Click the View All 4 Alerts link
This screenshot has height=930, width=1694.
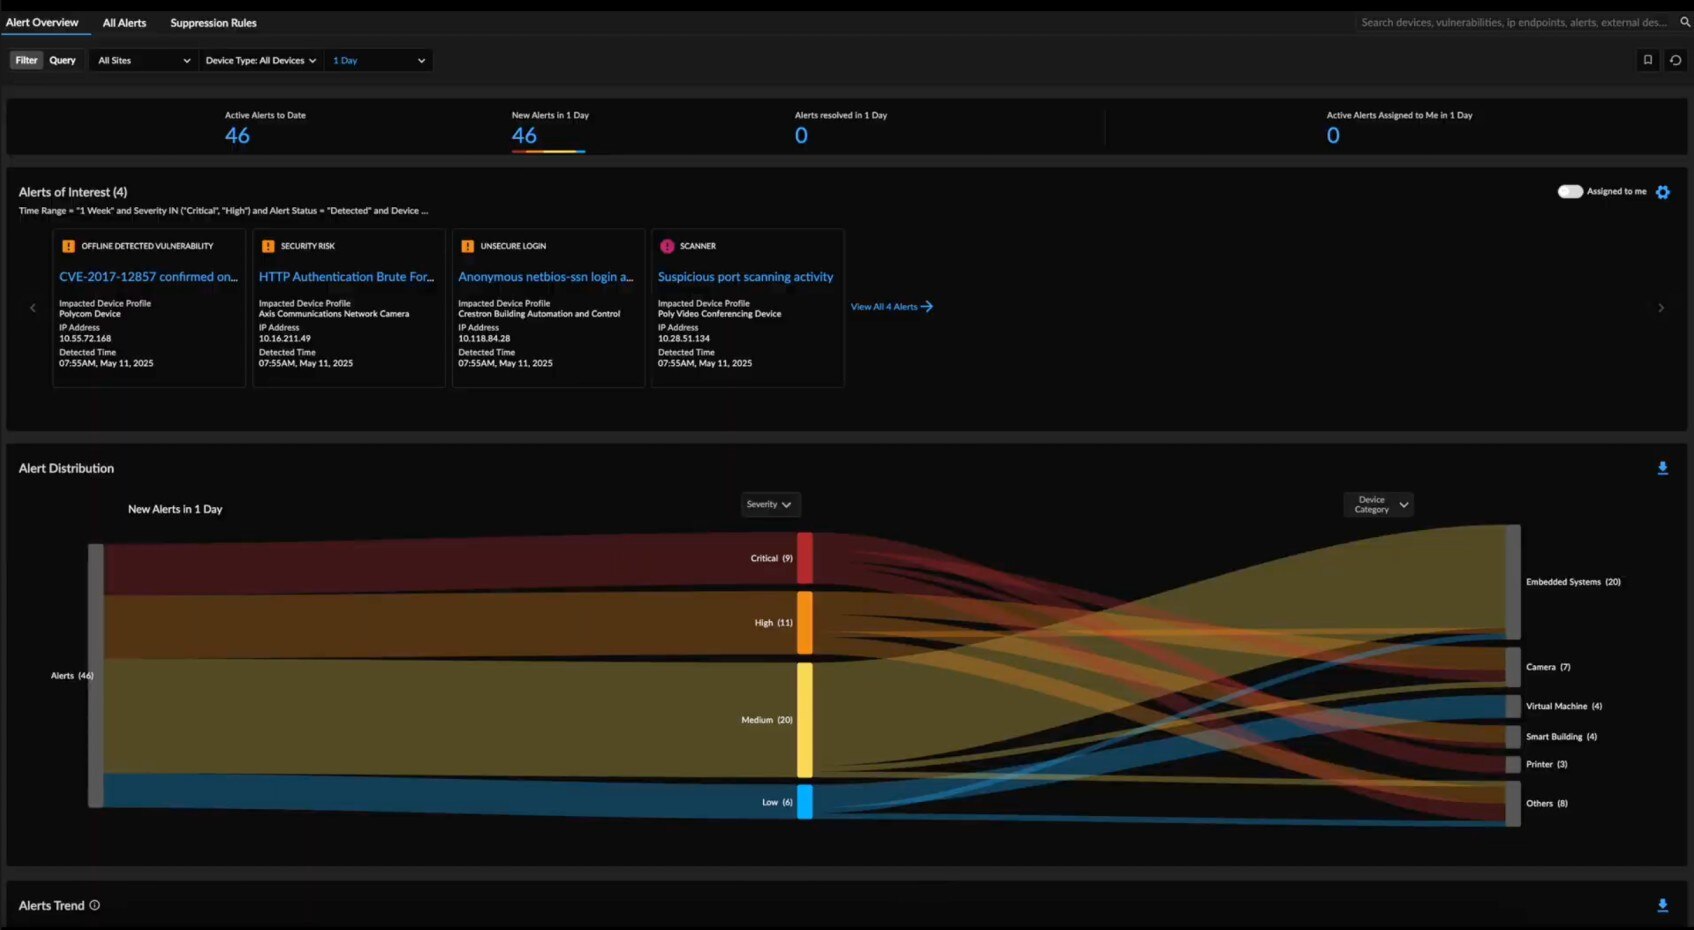coord(884,306)
